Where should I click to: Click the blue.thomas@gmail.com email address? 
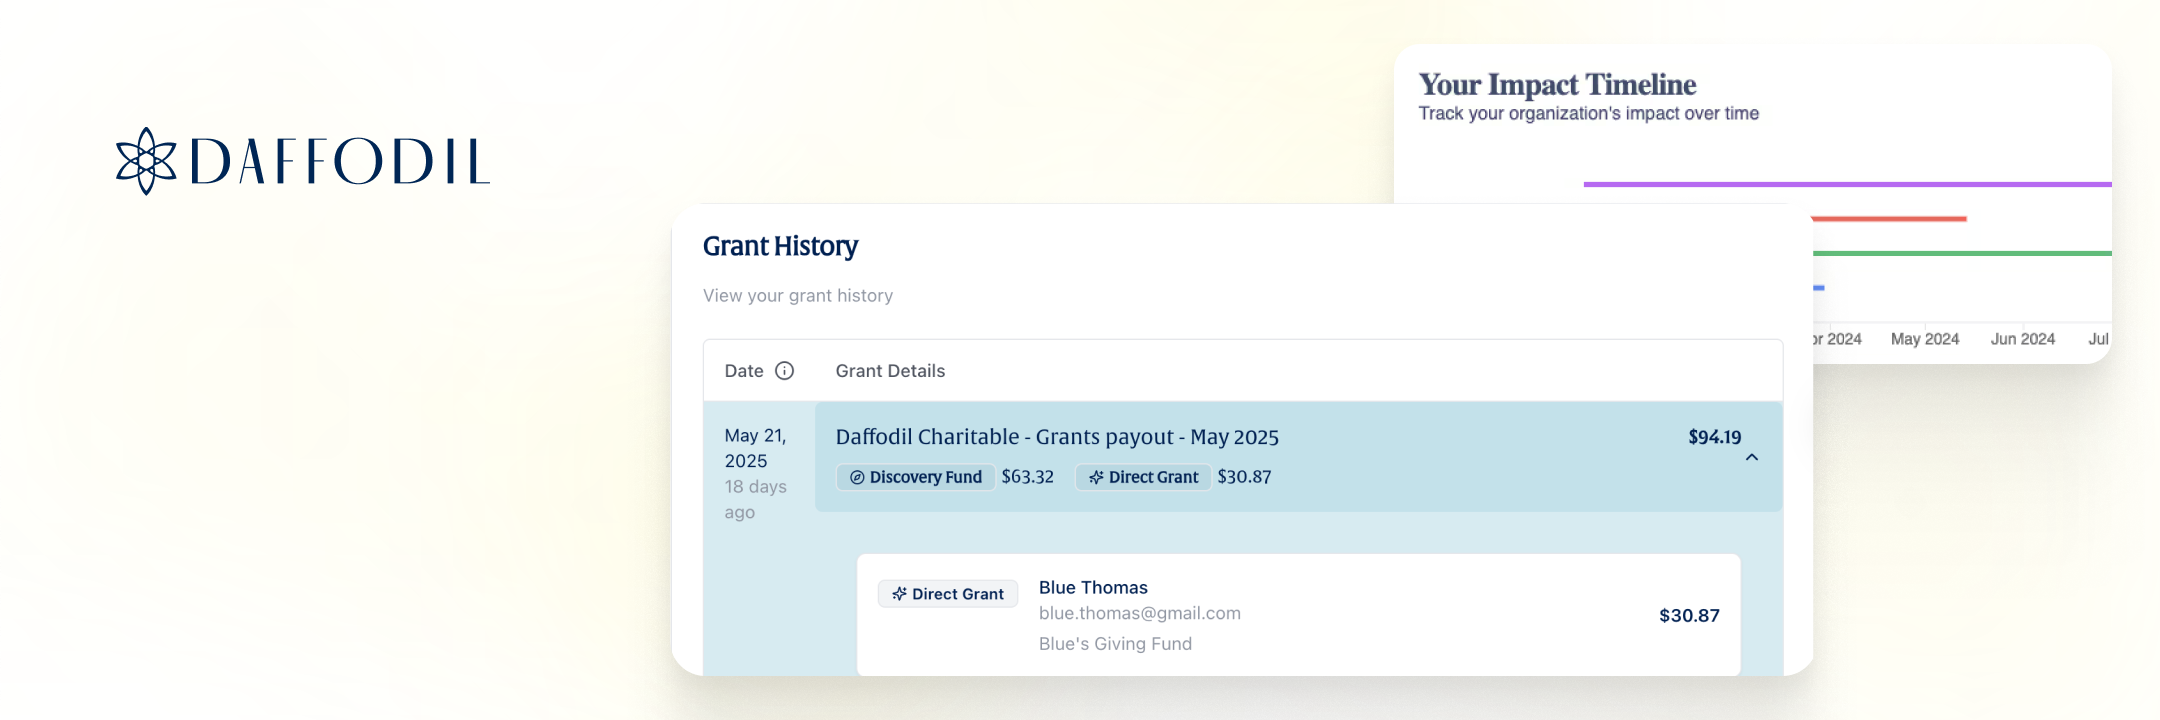1139,613
